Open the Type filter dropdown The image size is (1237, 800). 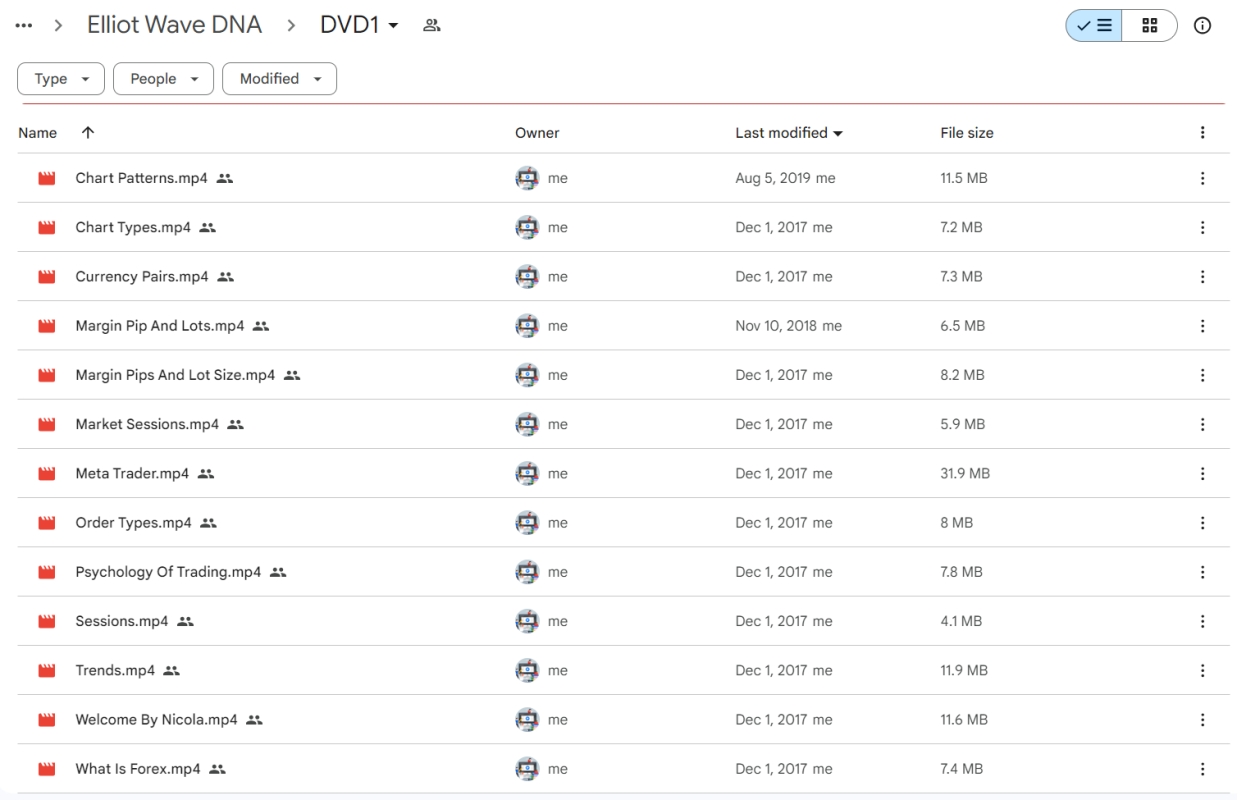click(x=61, y=79)
